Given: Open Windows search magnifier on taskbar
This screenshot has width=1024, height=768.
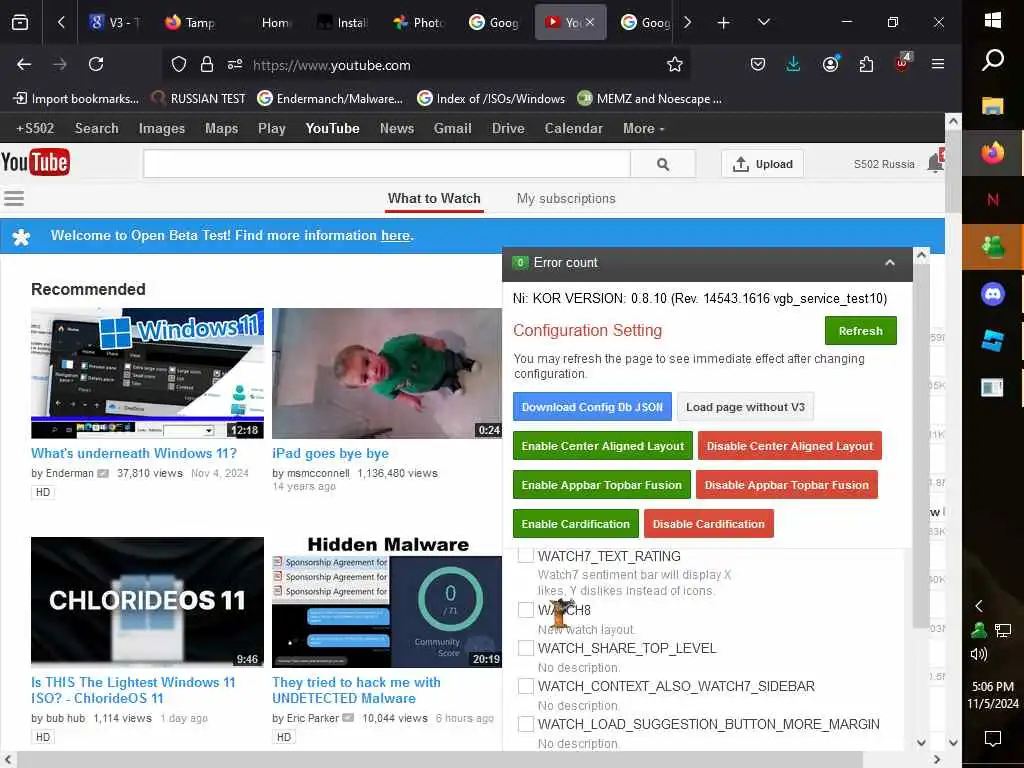Looking at the screenshot, I should (993, 60).
